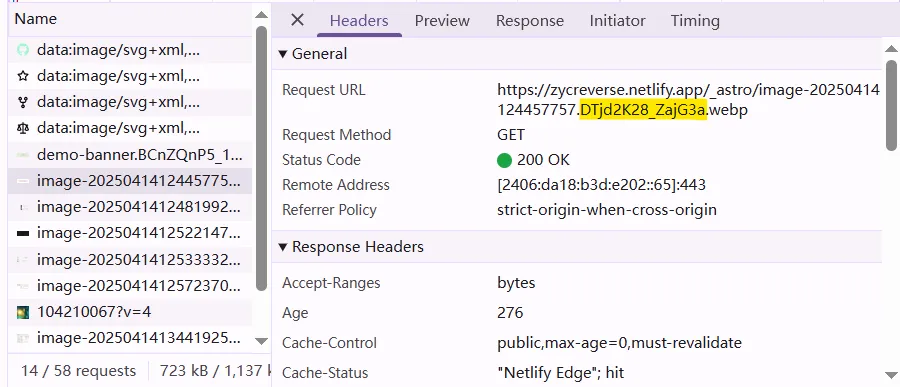Viewport: 900px width, 387px height.
Task: Click the request list scroll-down arrow
Action: (261, 341)
